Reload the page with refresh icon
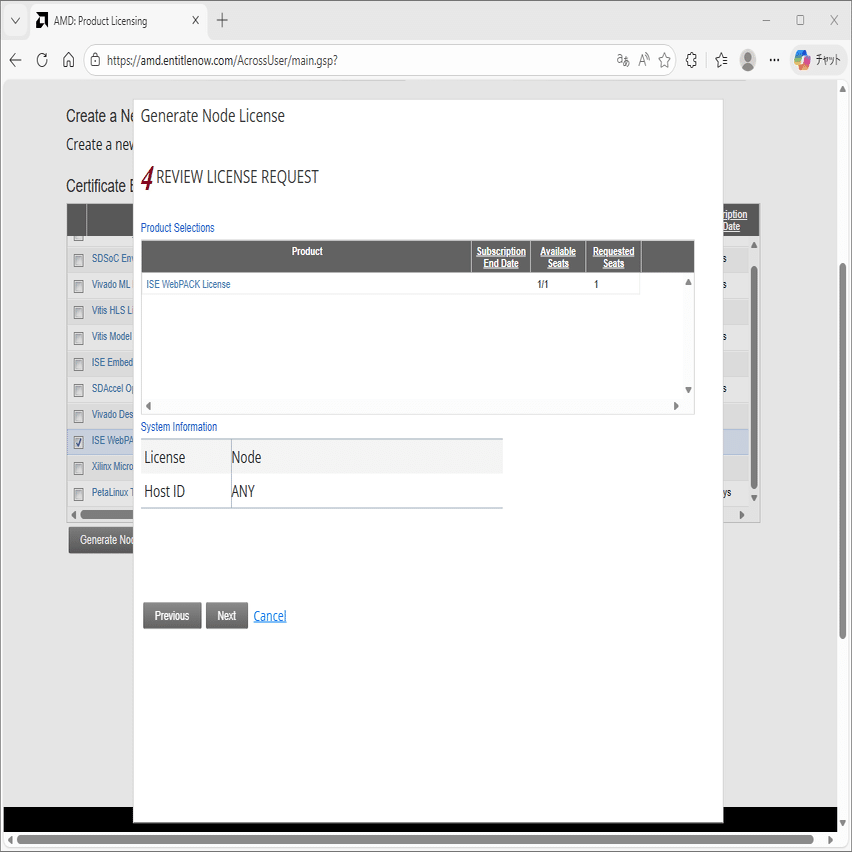The height and width of the screenshot is (852, 852). 42,60
